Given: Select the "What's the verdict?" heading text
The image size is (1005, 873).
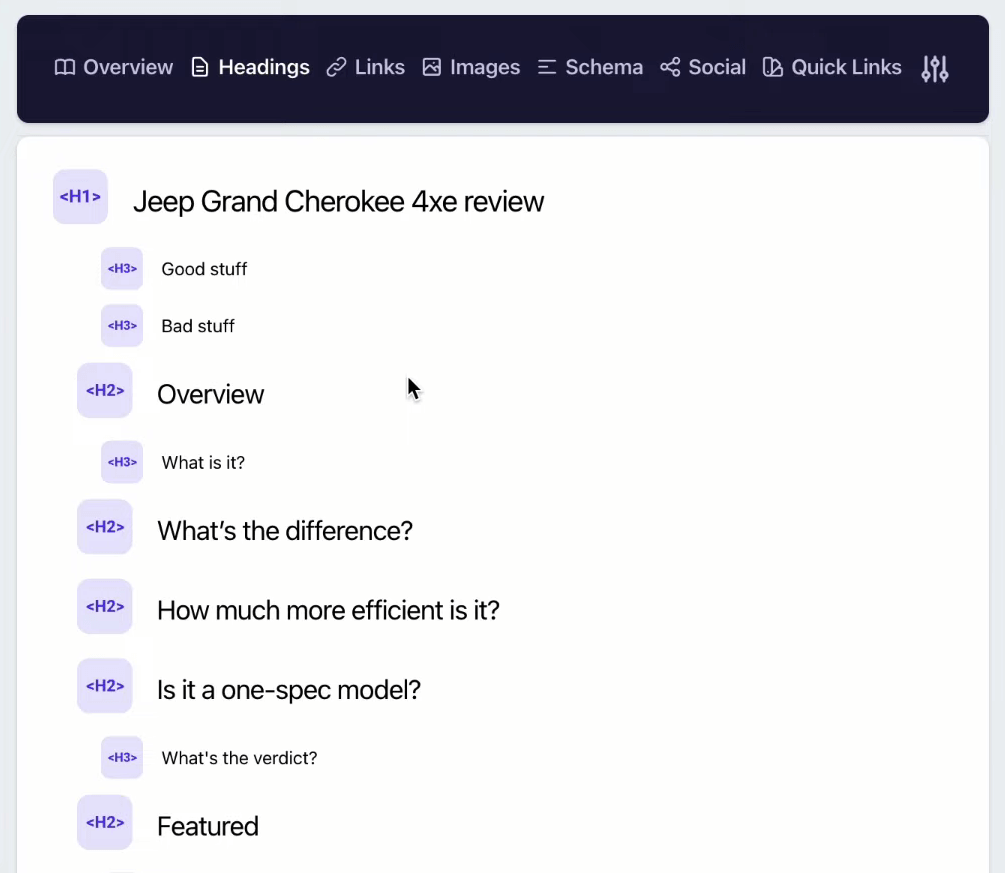Looking at the screenshot, I should pyautogui.click(x=239, y=758).
